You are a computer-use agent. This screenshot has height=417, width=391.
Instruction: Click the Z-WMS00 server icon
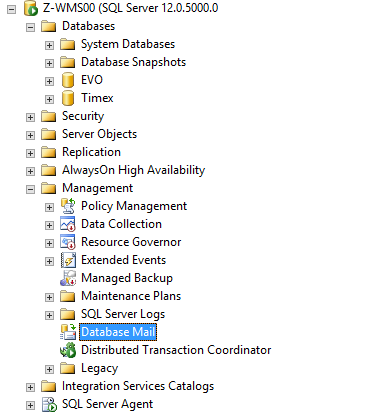tap(31, 8)
